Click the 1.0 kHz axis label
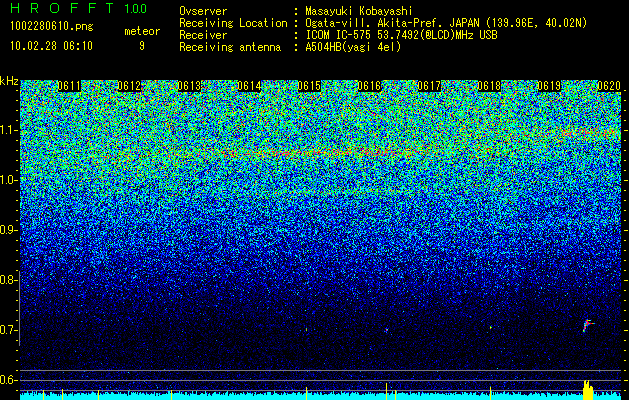 point(7,181)
